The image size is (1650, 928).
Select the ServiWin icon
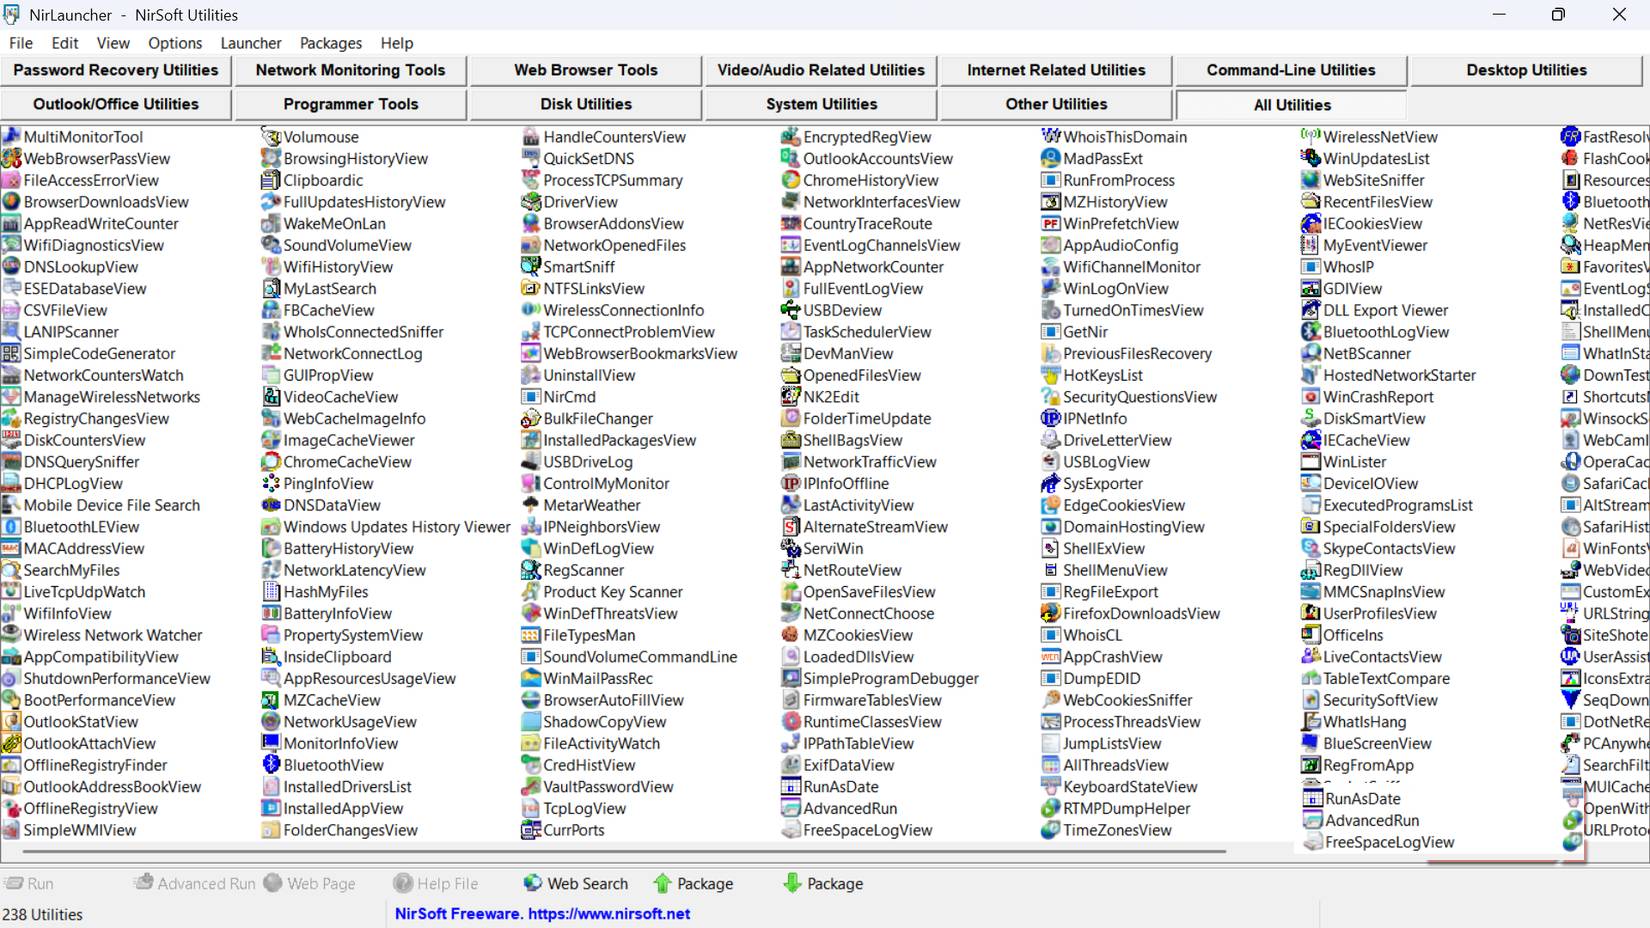790,549
